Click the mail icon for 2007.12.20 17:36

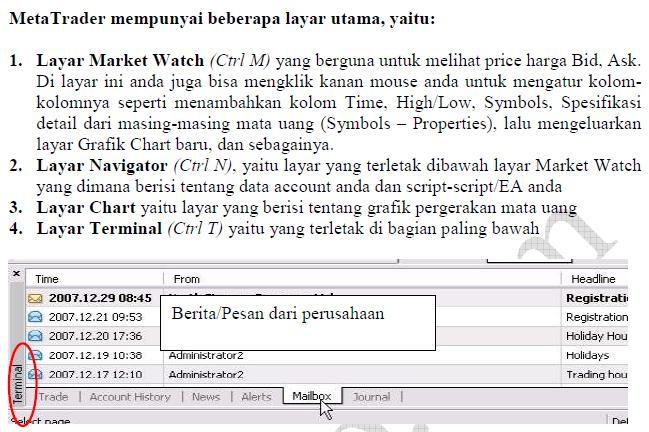point(35,336)
